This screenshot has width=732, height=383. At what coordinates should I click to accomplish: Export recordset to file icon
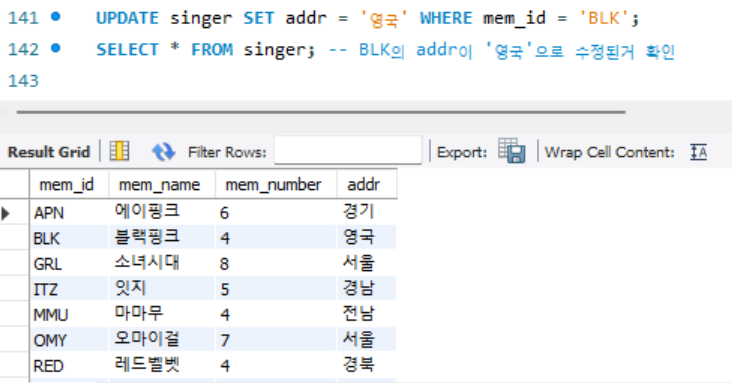tap(512, 151)
